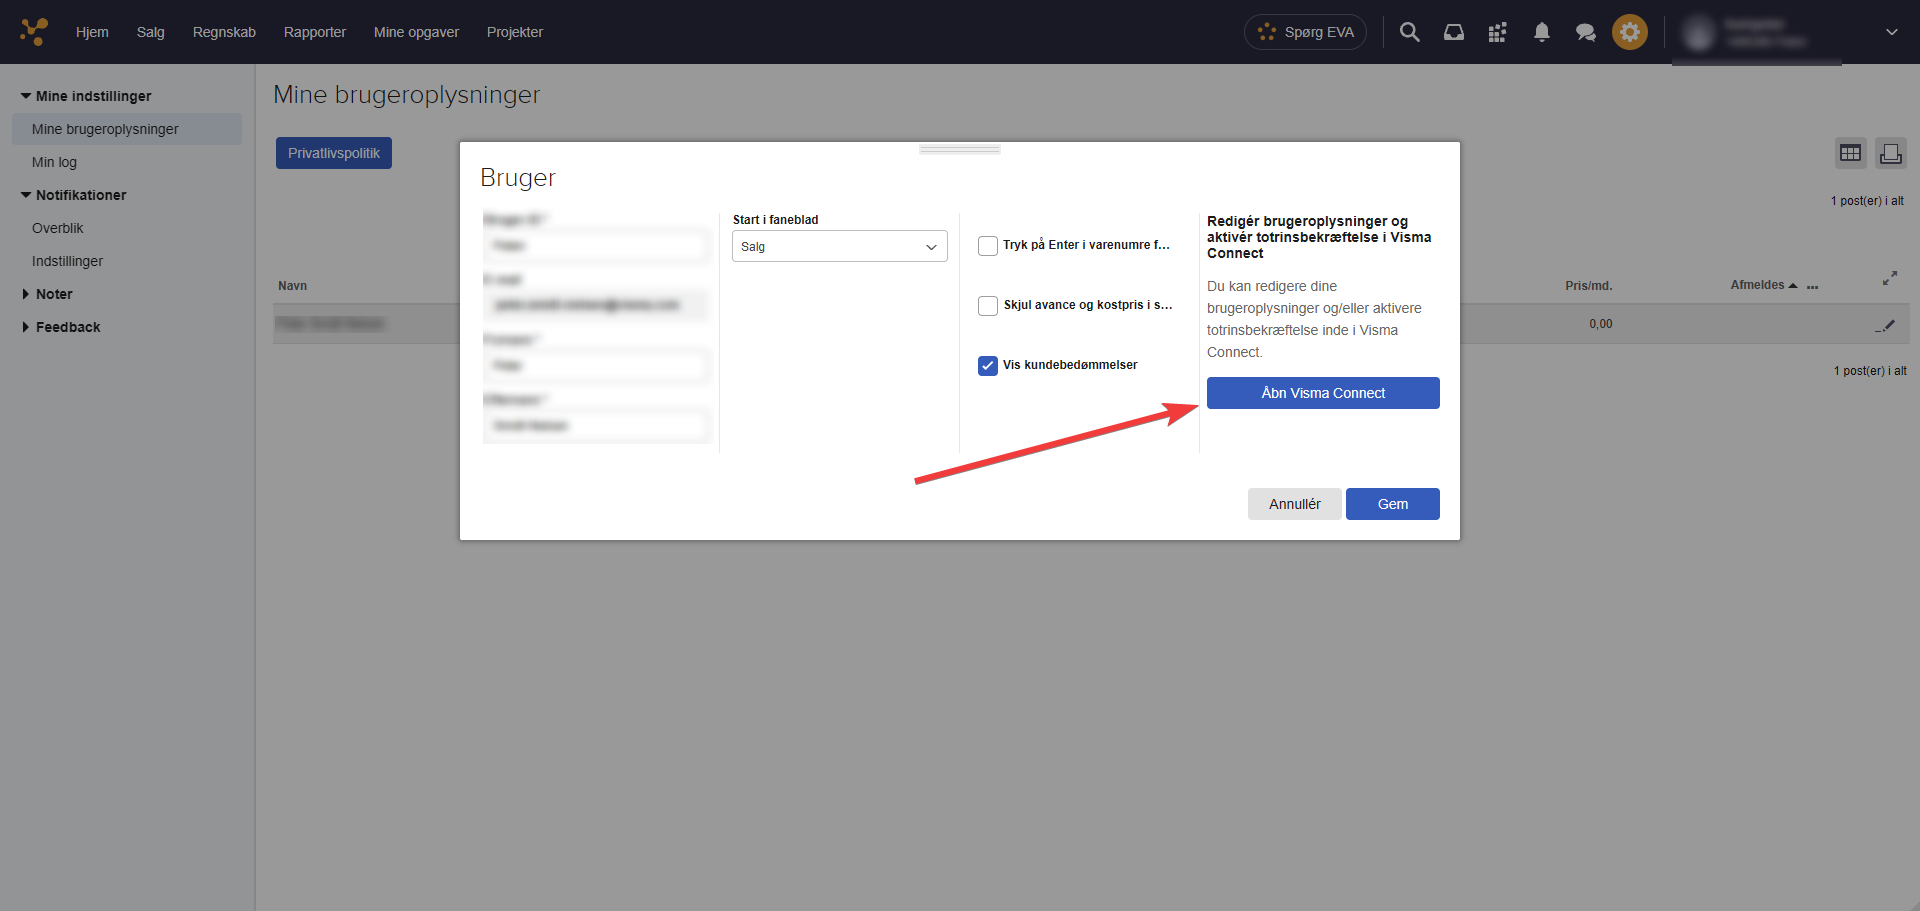
Task: Select Min log in sidebar
Action: click(54, 162)
